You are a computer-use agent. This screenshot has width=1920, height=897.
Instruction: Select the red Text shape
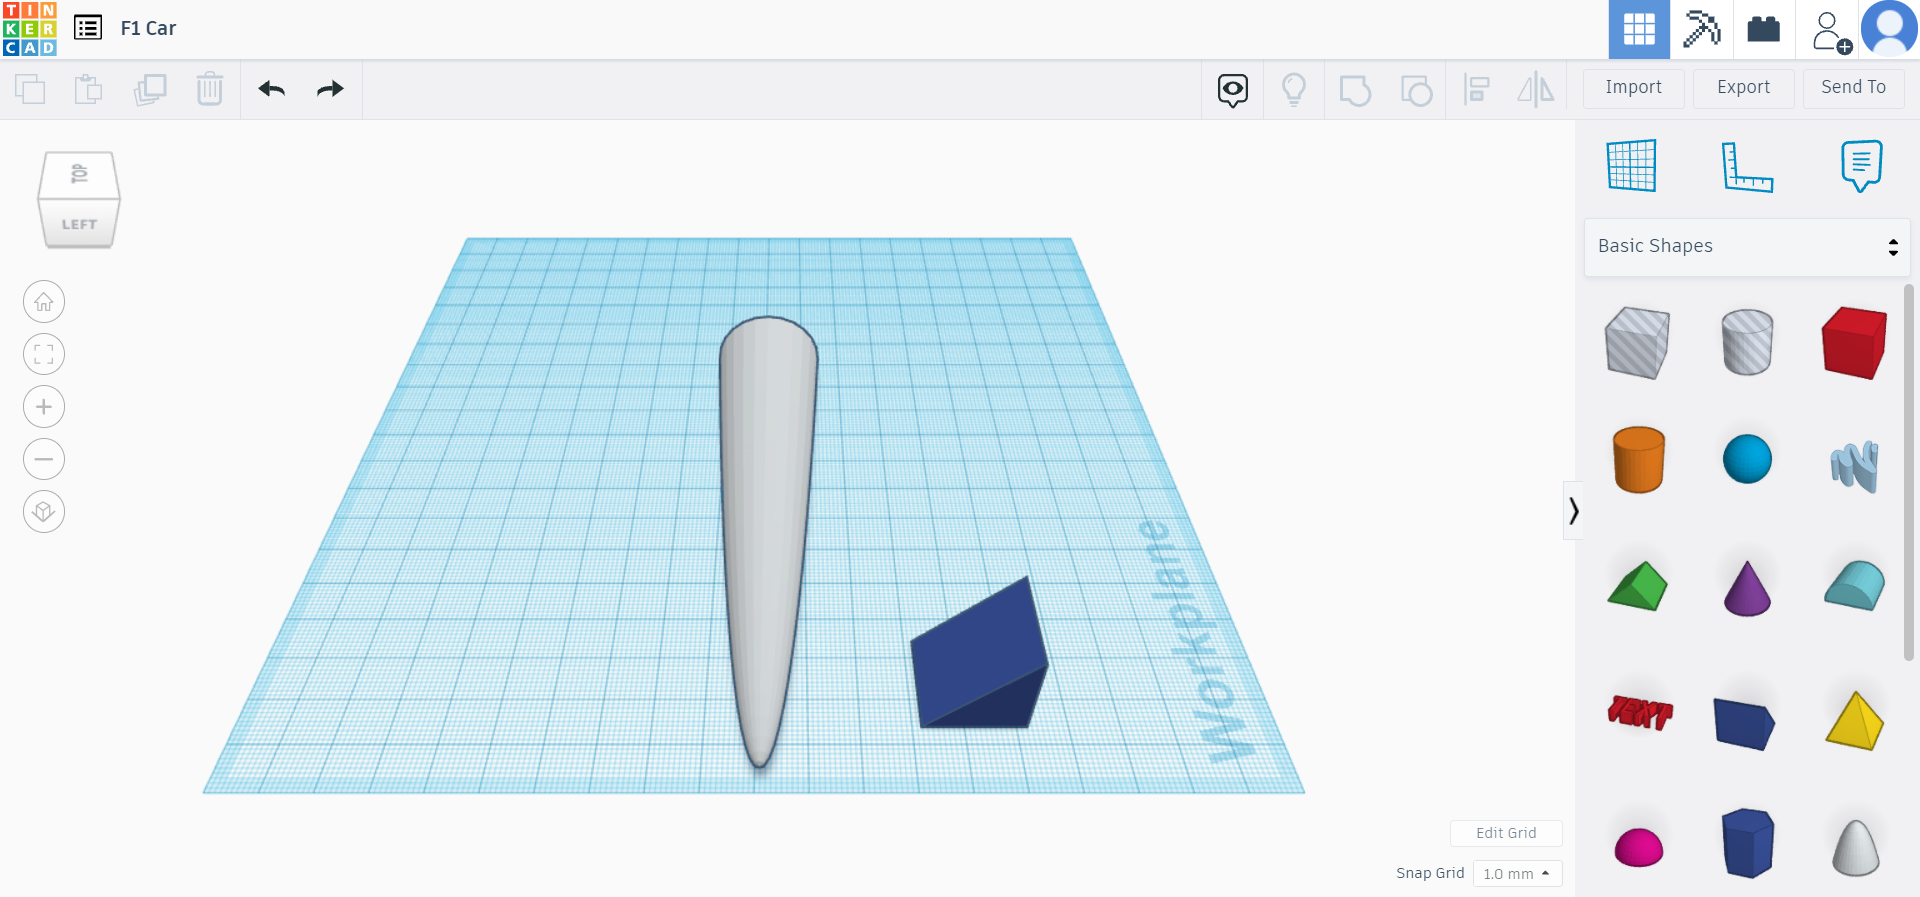coord(1640,713)
